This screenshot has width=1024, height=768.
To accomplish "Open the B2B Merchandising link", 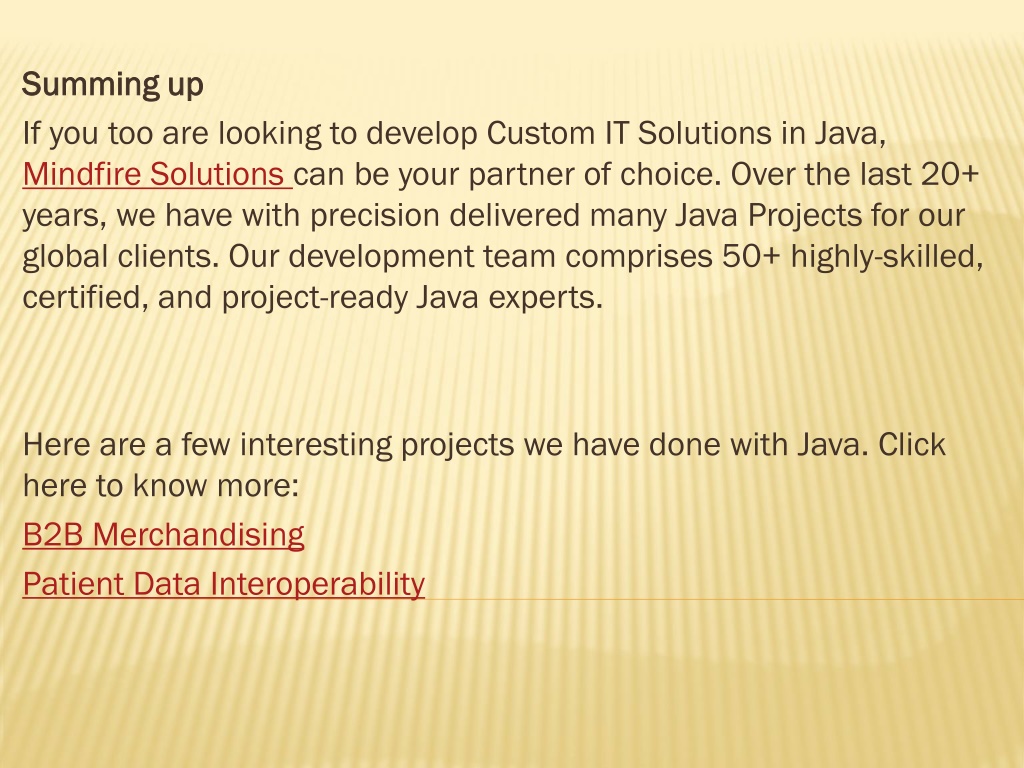I will point(163,534).
